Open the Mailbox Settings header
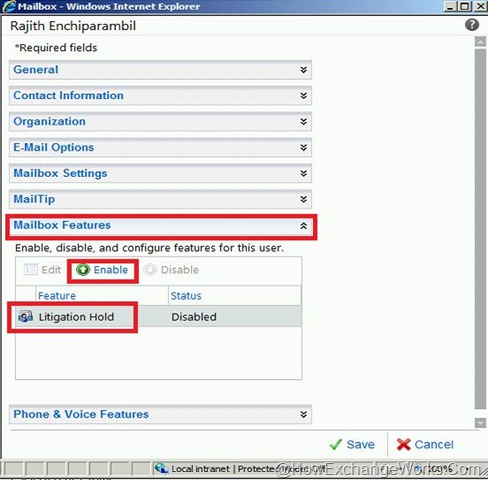 pos(160,173)
